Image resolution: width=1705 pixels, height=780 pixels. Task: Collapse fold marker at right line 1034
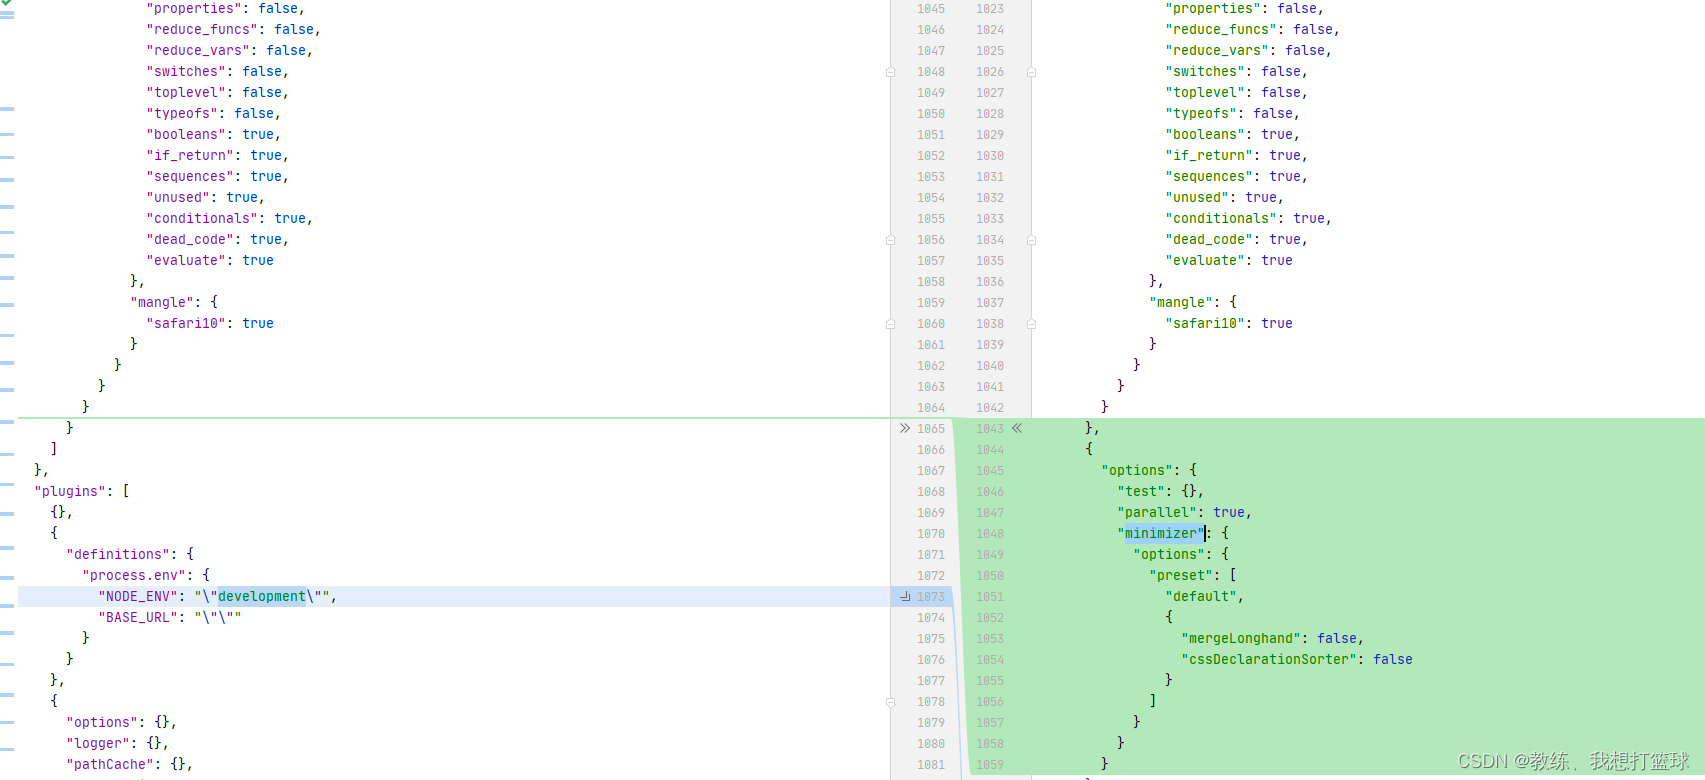1031,240
